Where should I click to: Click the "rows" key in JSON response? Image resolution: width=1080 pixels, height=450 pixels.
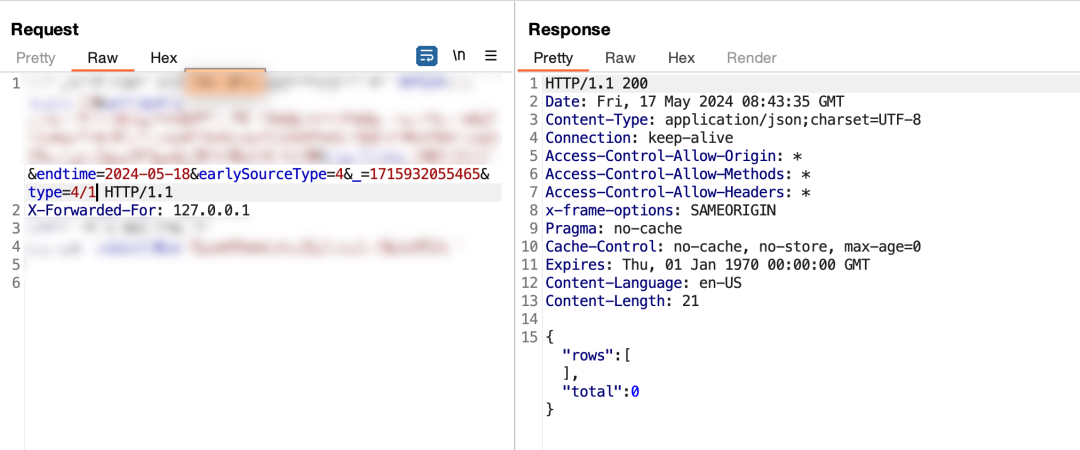click(x=585, y=355)
